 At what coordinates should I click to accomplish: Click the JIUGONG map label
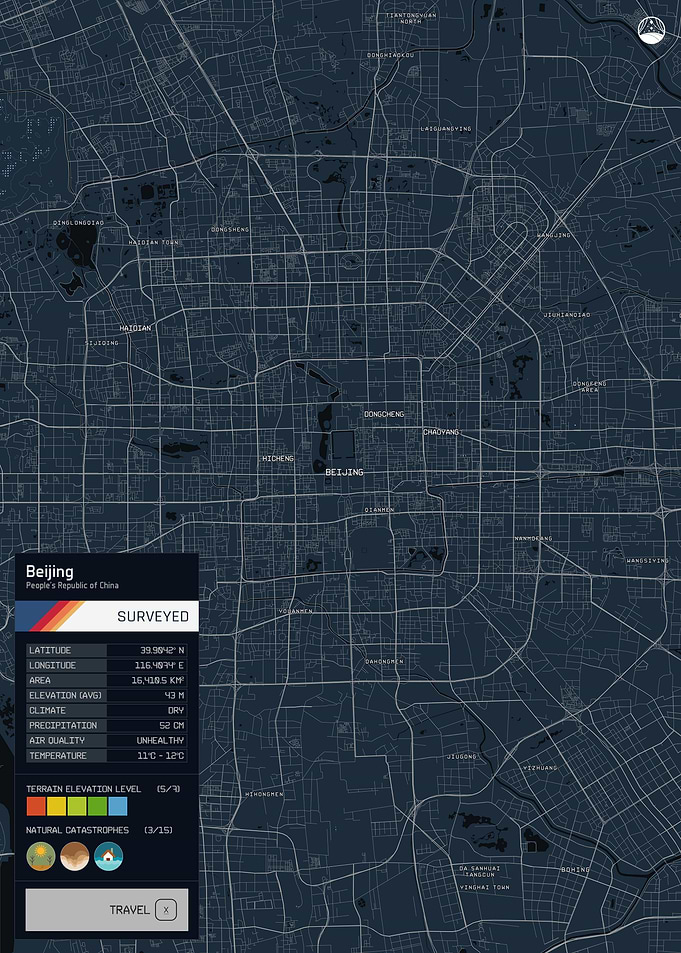click(461, 757)
